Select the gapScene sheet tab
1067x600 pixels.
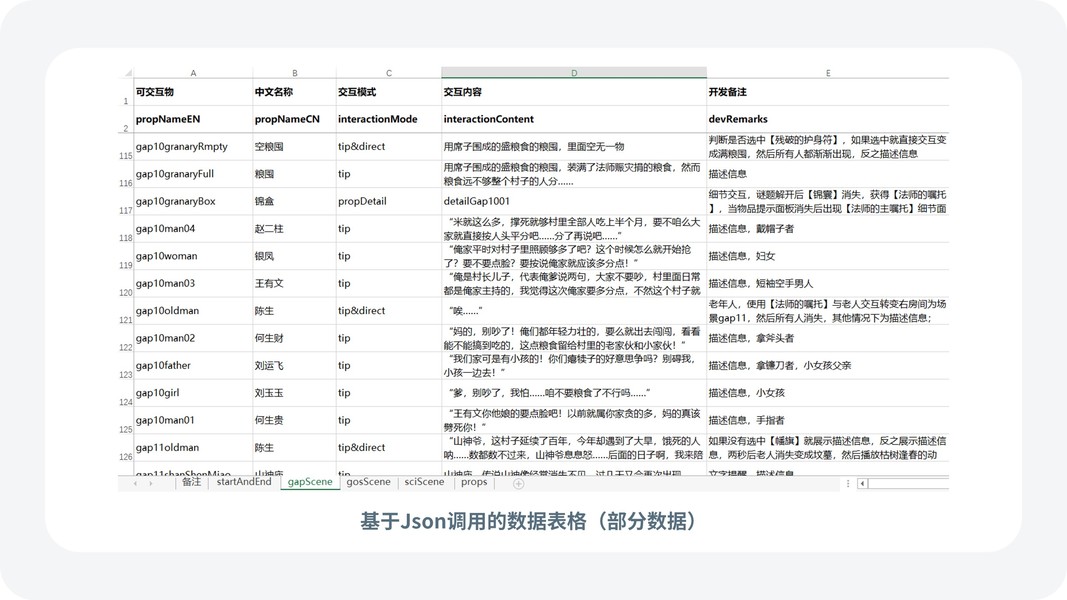pos(310,482)
